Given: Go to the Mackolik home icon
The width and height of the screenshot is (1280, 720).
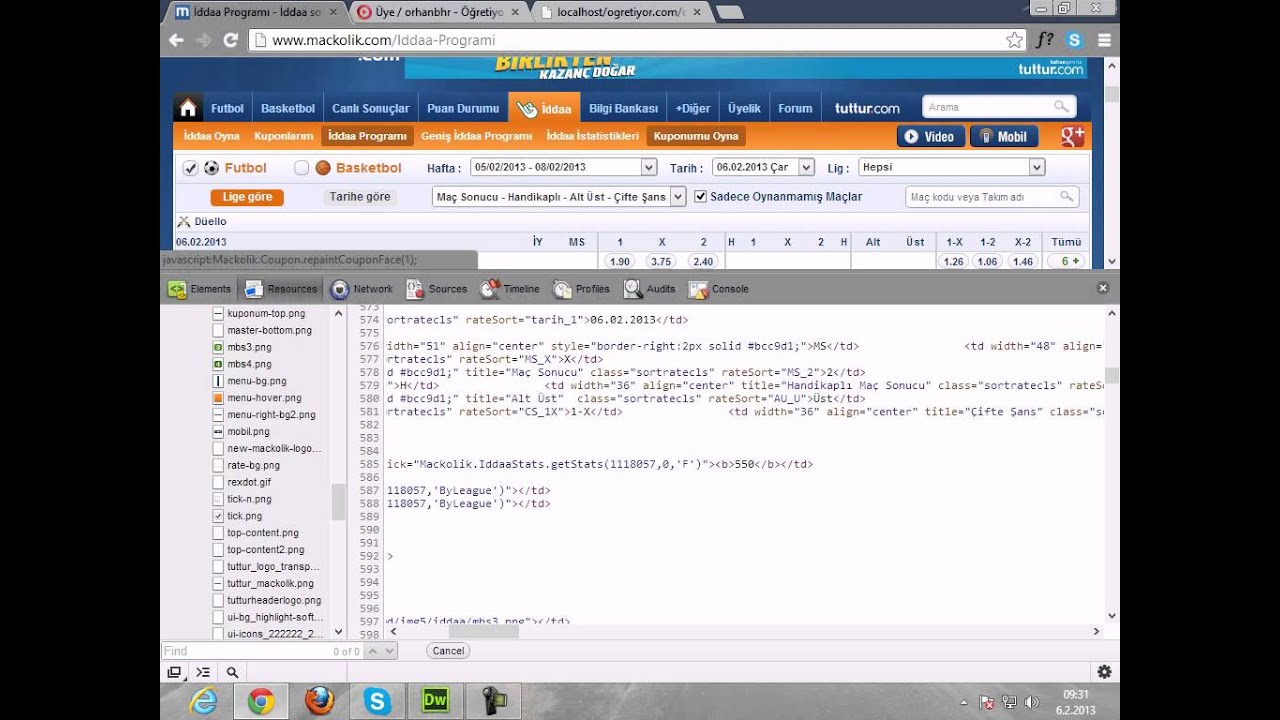Looking at the screenshot, I should tap(188, 108).
